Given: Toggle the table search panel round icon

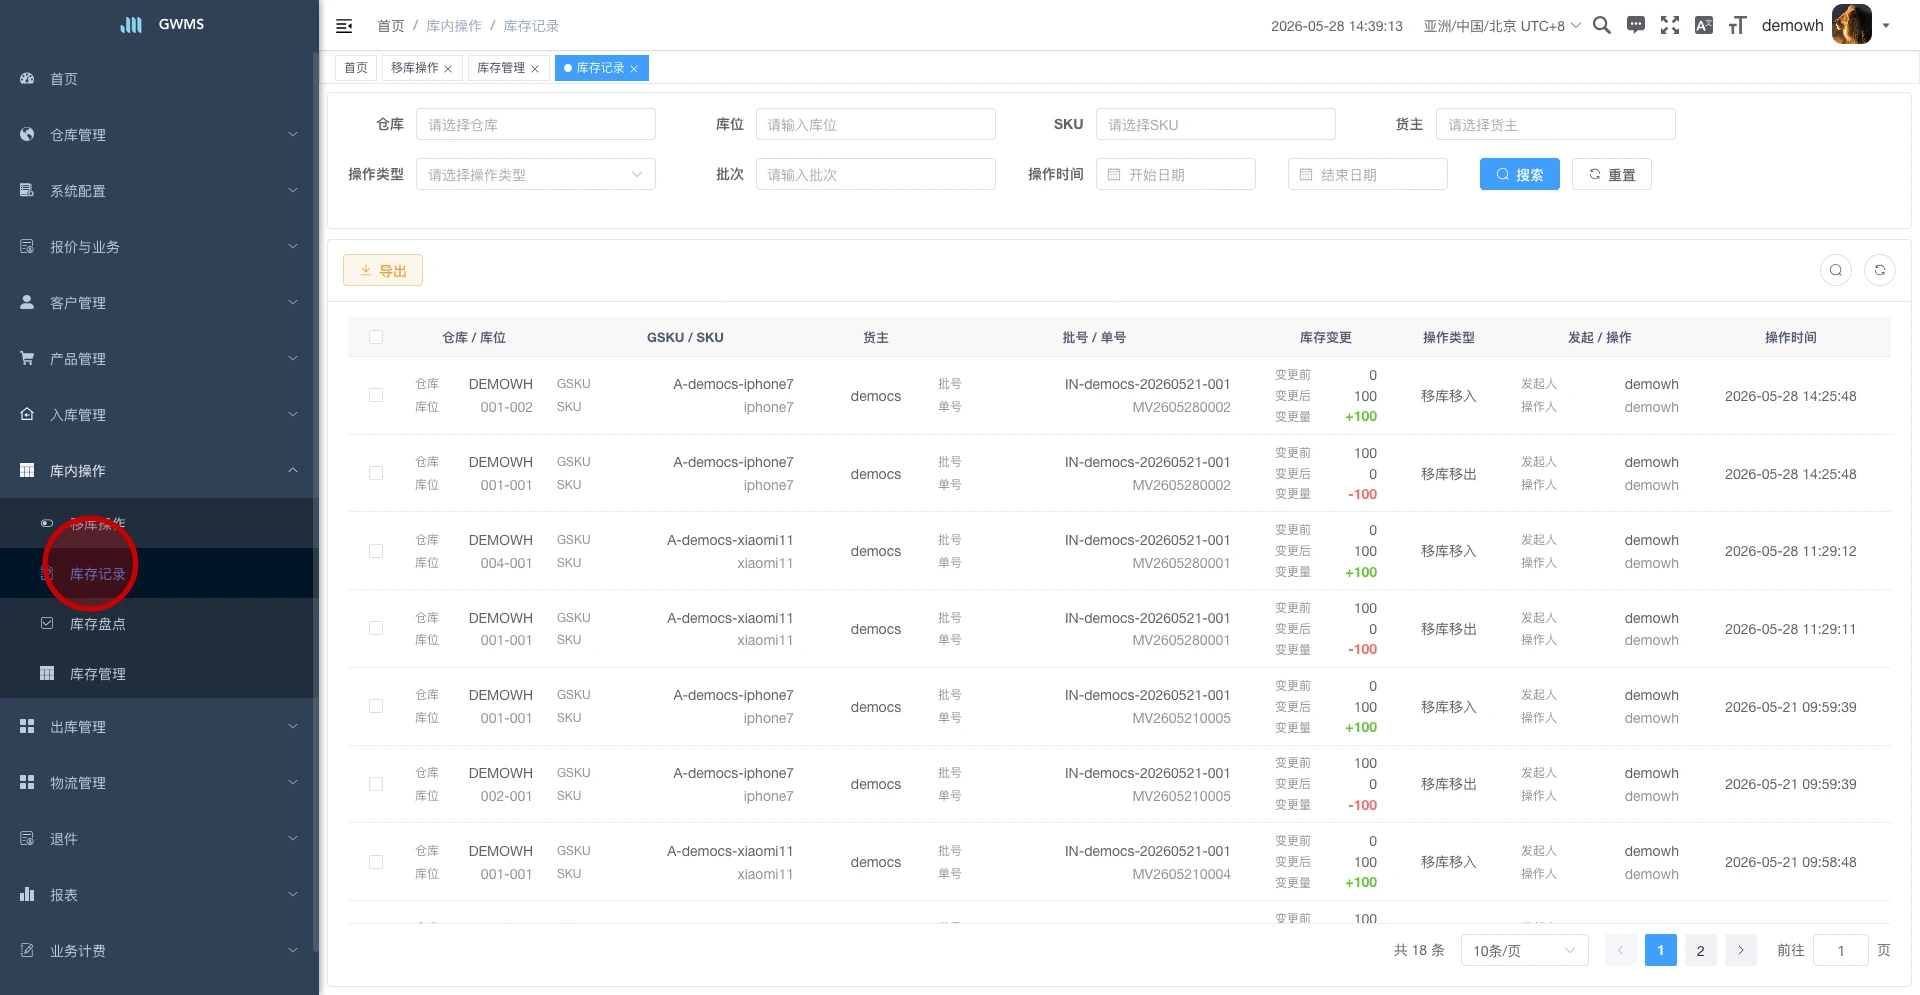Looking at the screenshot, I should click(1836, 270).
